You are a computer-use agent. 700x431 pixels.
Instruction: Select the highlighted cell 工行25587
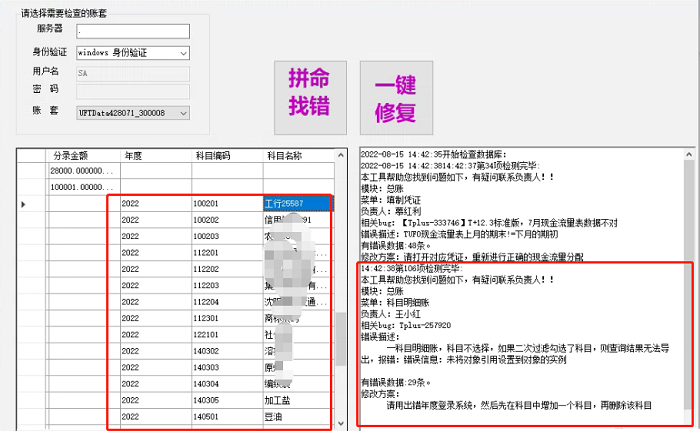(298, 204)
